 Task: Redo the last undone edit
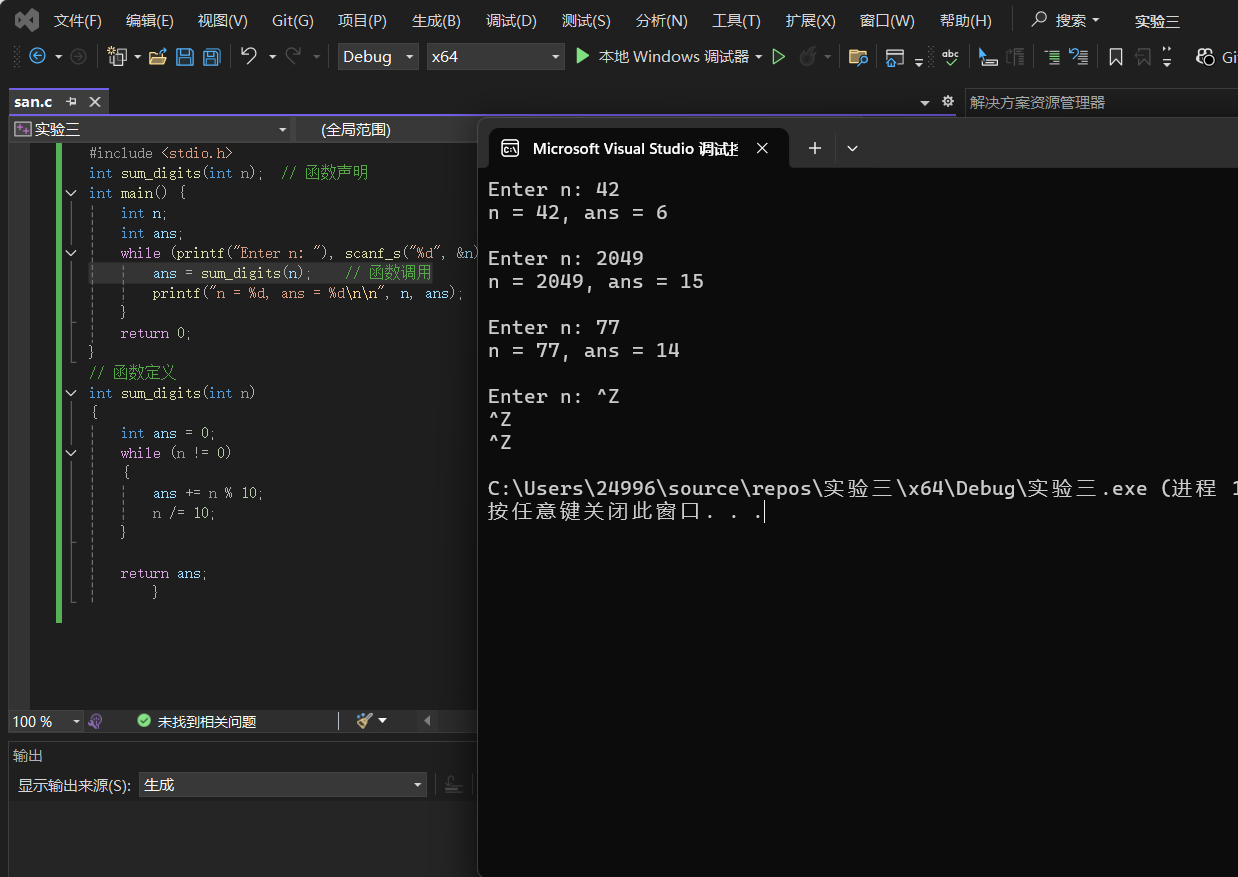294,57
